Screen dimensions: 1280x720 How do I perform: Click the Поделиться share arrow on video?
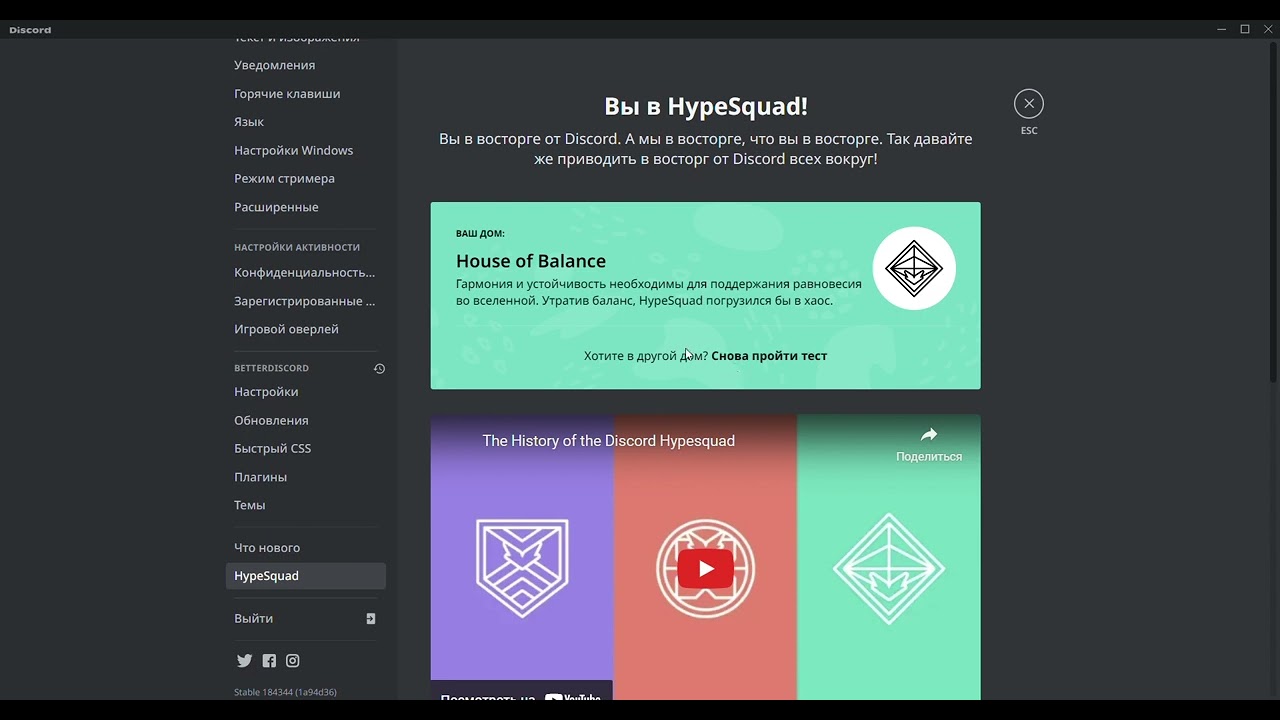pos(929,435)
